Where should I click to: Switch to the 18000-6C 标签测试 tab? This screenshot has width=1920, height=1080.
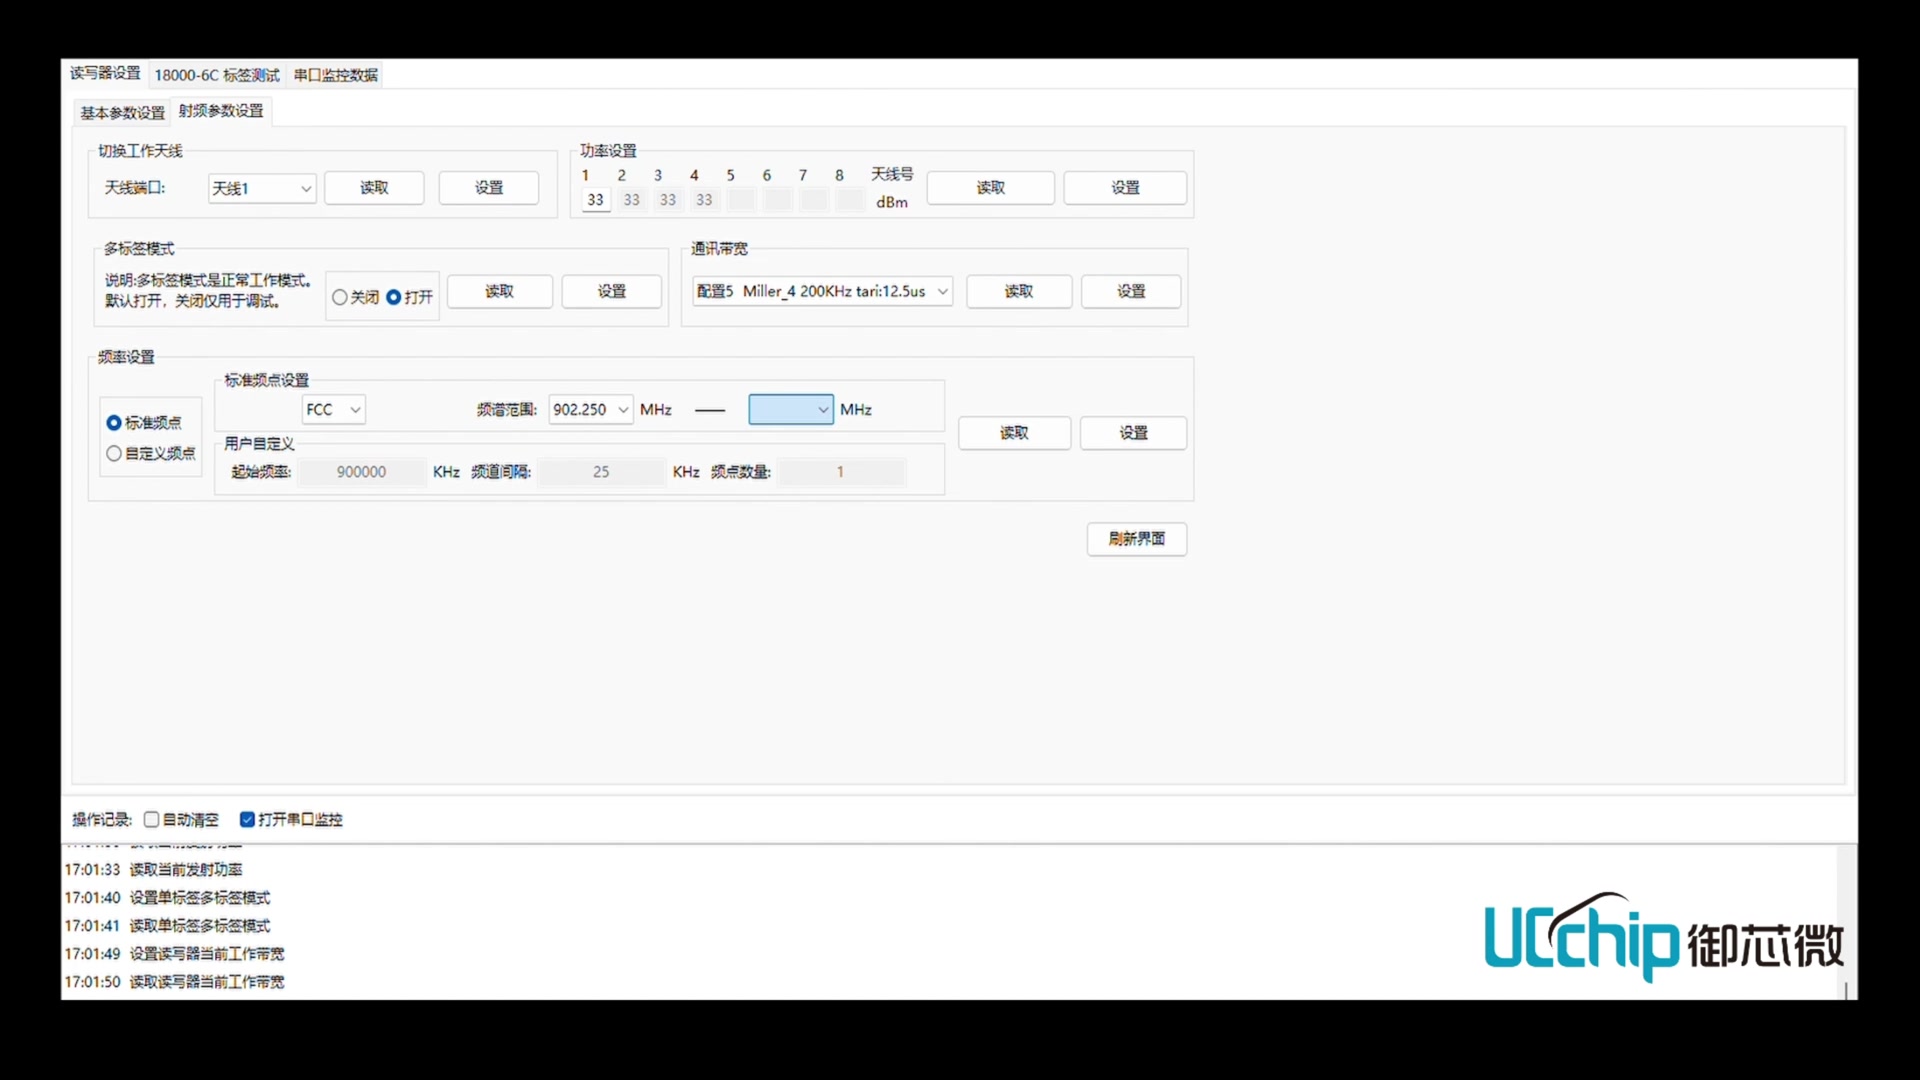point(216,75)
